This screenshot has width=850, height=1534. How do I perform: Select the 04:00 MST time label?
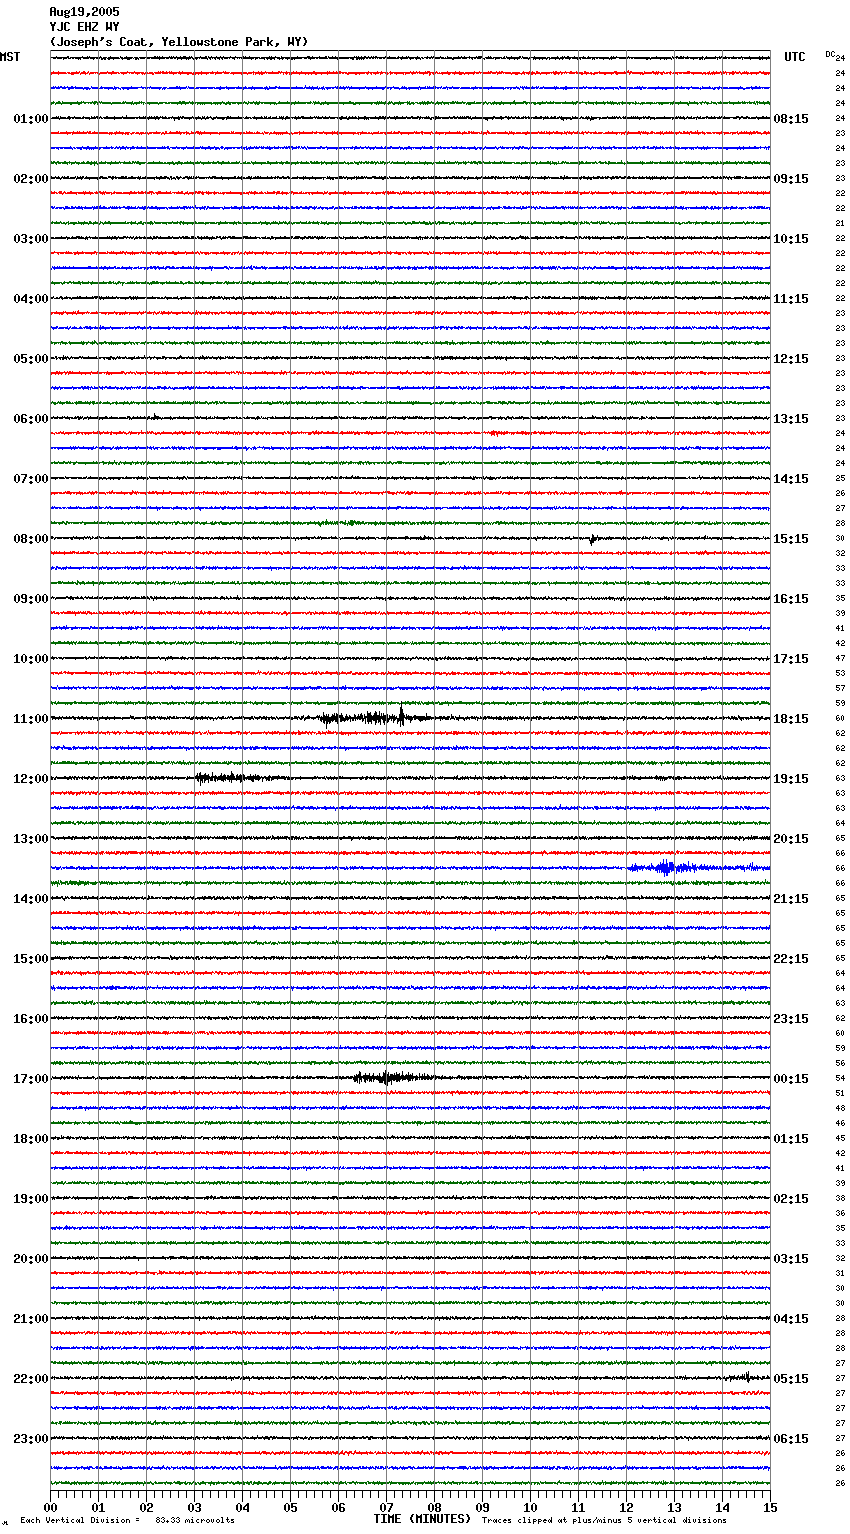pos(30,299)
